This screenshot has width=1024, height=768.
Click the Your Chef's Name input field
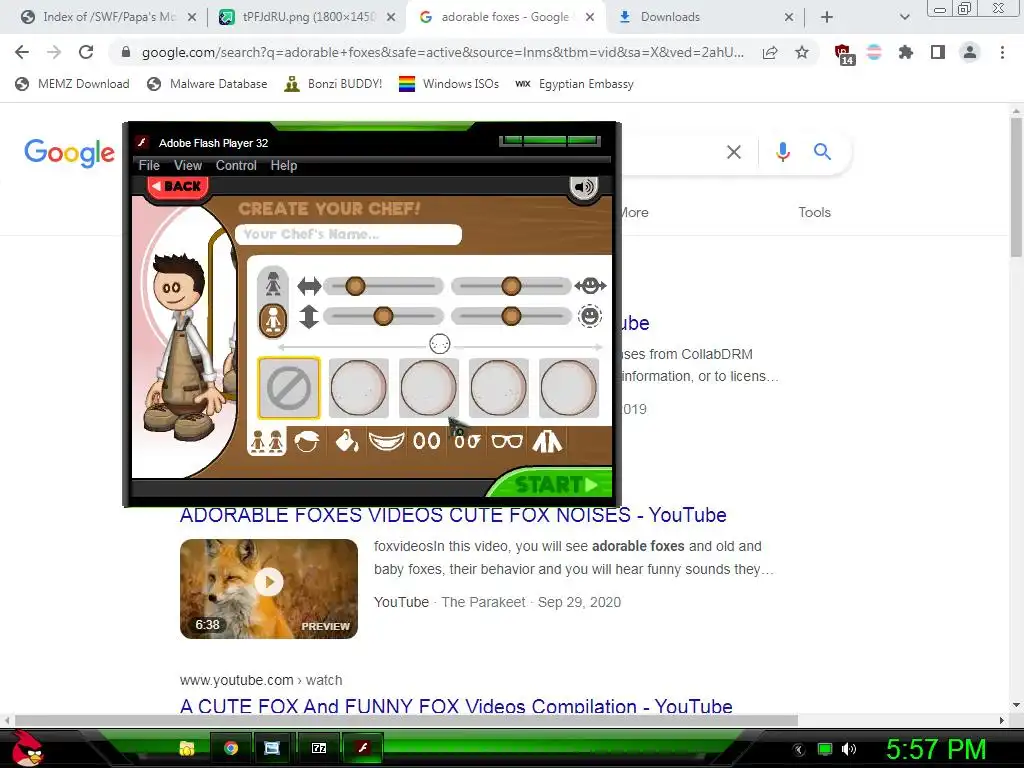(348, 234)
